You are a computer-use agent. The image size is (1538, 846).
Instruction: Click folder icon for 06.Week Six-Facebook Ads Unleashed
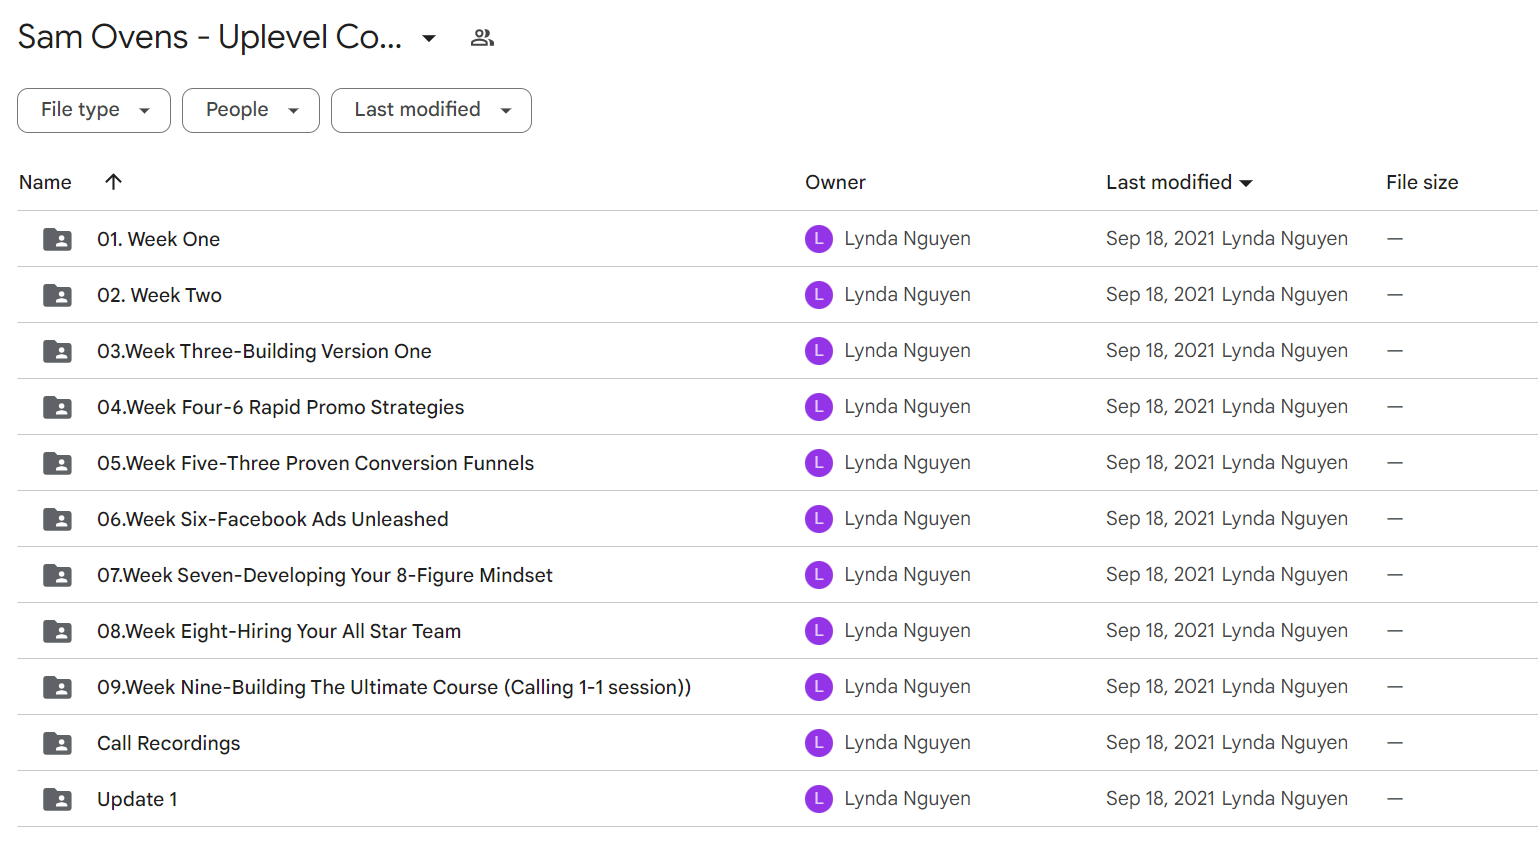pyautogui.click(x=57, y=519)
